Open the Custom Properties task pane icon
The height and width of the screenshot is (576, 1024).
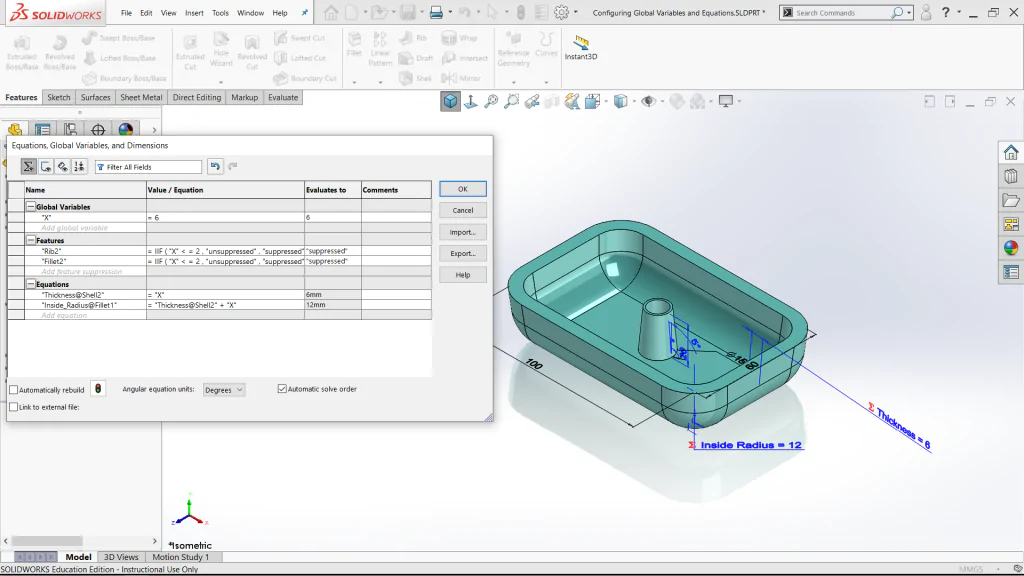pyautogui.click(x=1011, y=272)
